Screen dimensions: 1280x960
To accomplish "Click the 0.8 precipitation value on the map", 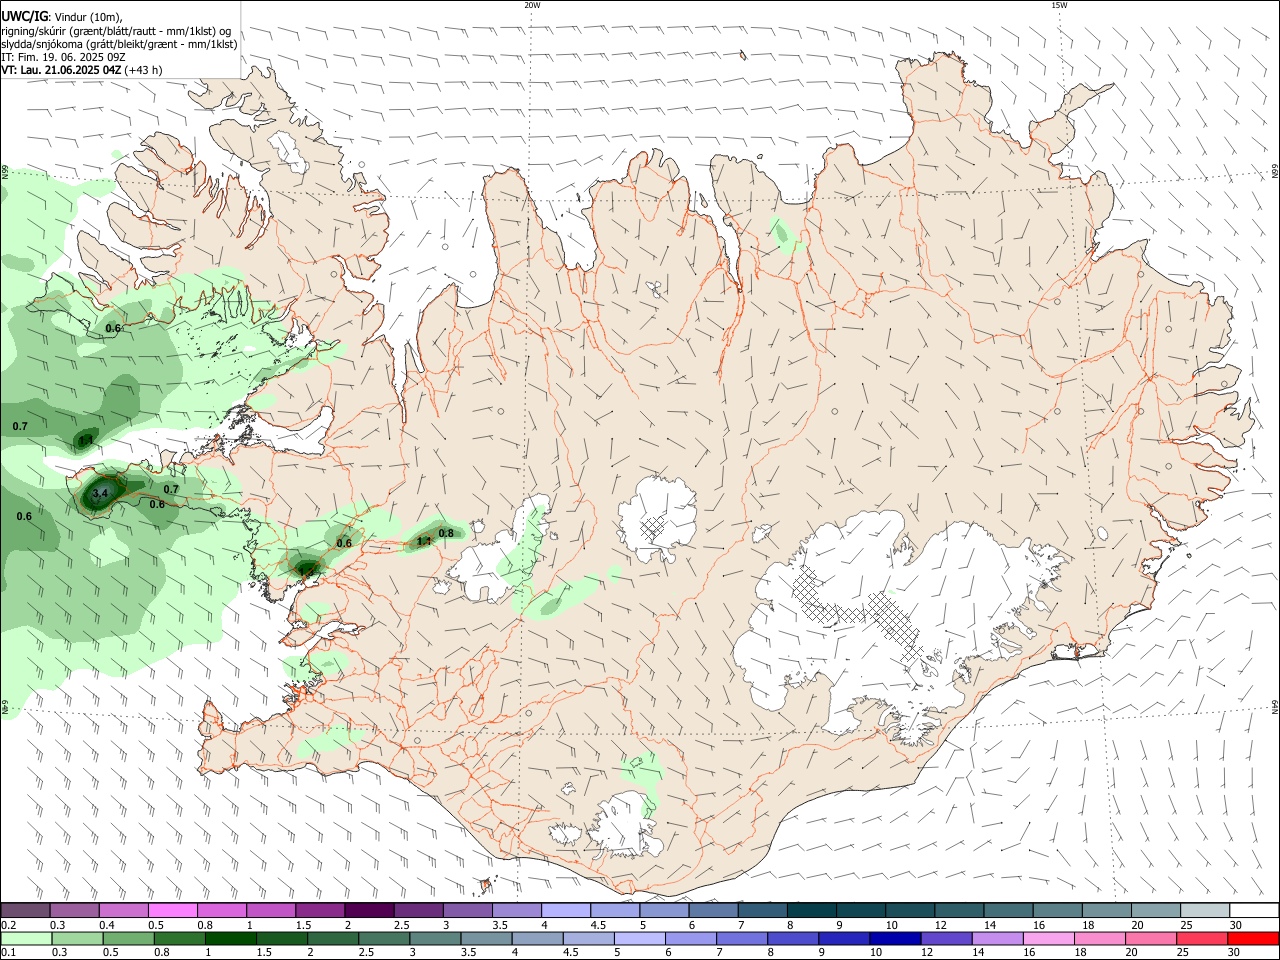I will point(446,533).
